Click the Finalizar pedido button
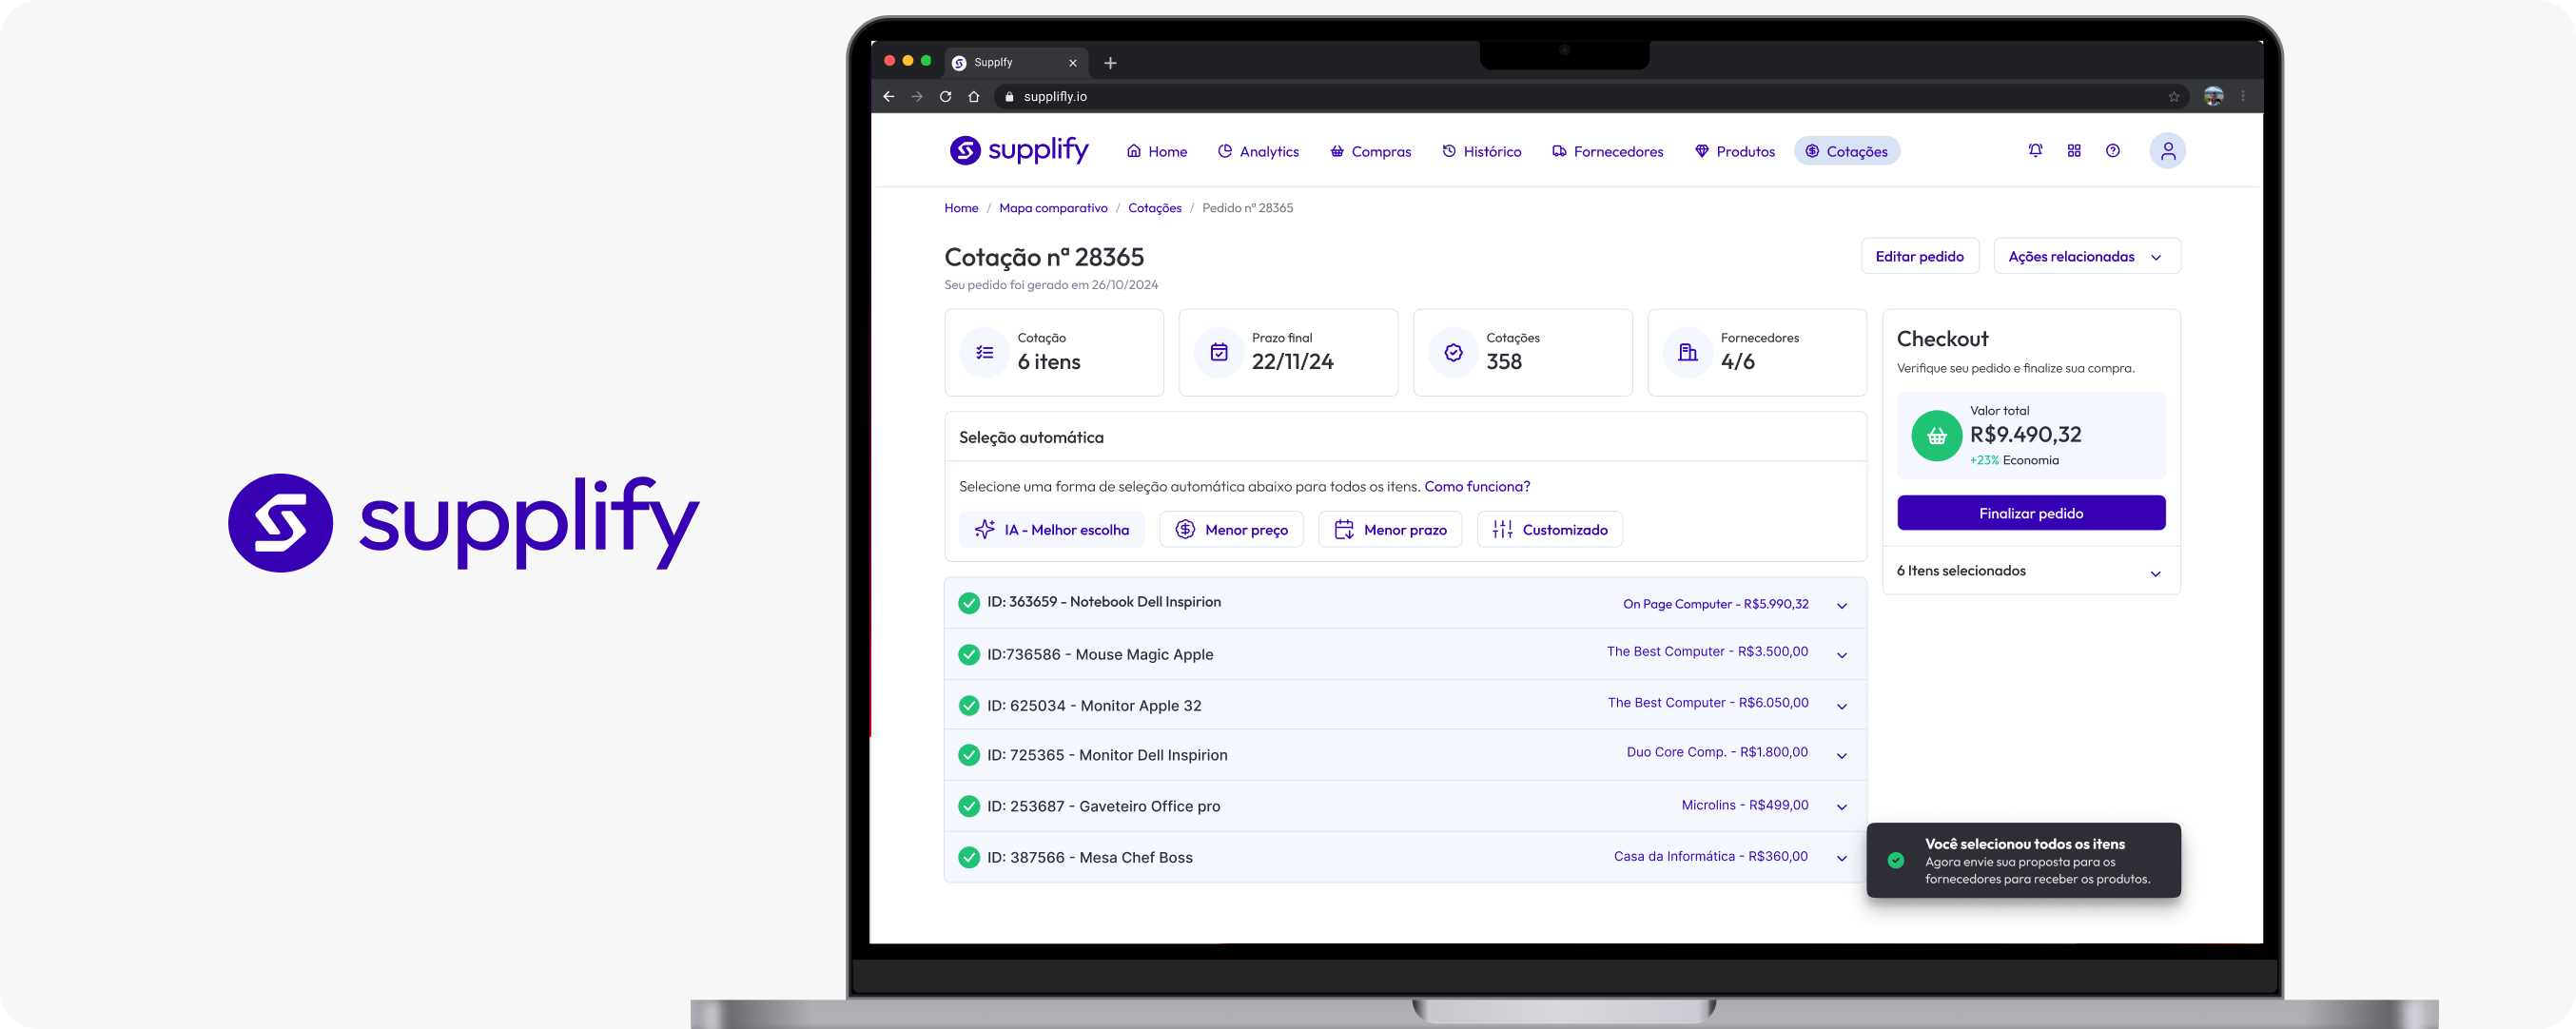2576x1029 pixels. point(2030,513)
